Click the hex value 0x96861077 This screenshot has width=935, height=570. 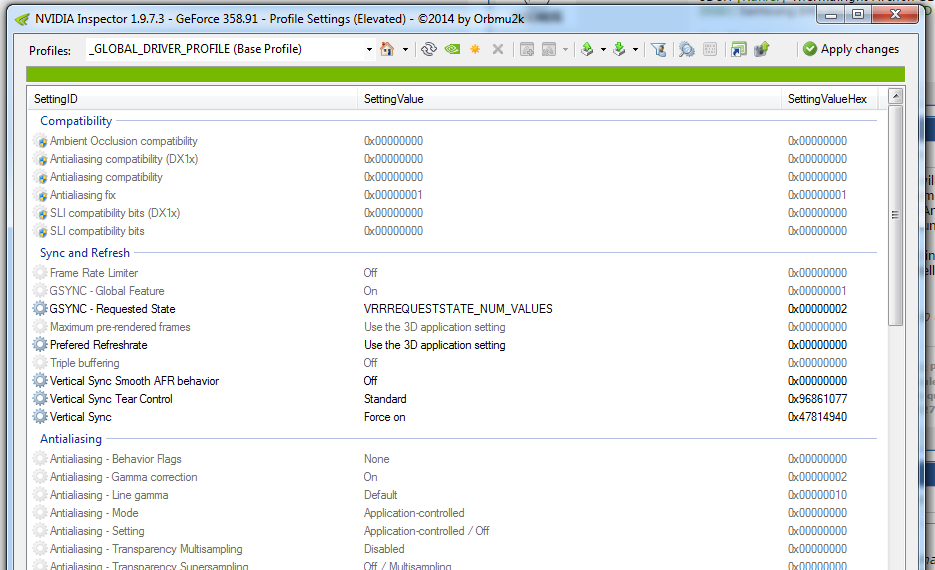click(817, 399)
